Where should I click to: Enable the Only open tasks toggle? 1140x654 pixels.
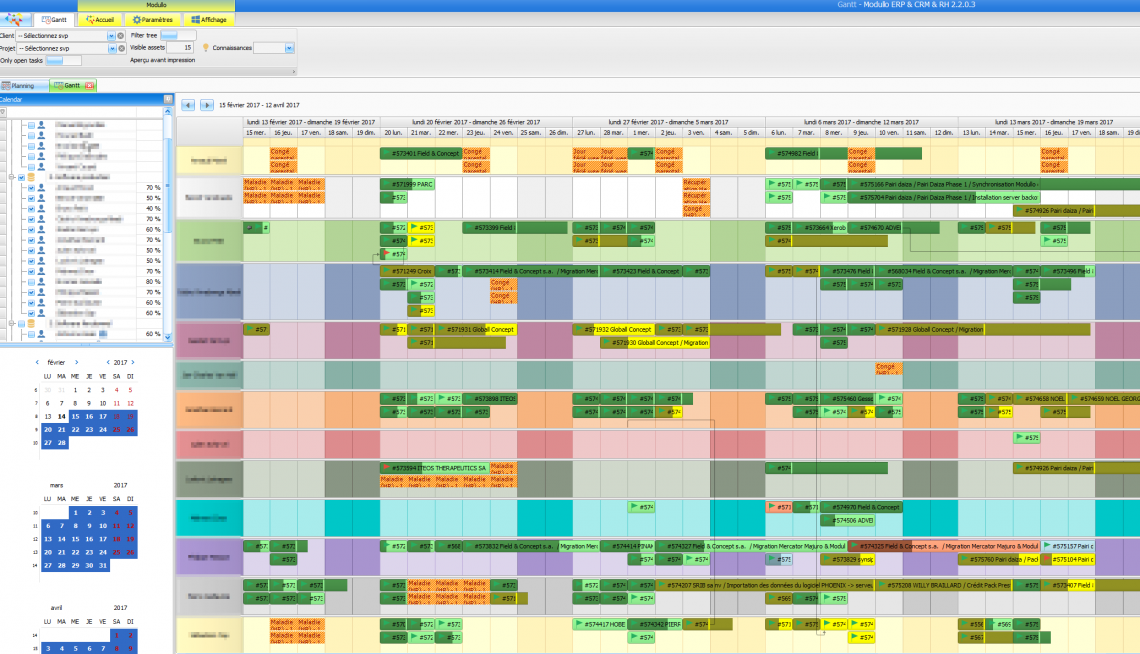click(61, 61)
